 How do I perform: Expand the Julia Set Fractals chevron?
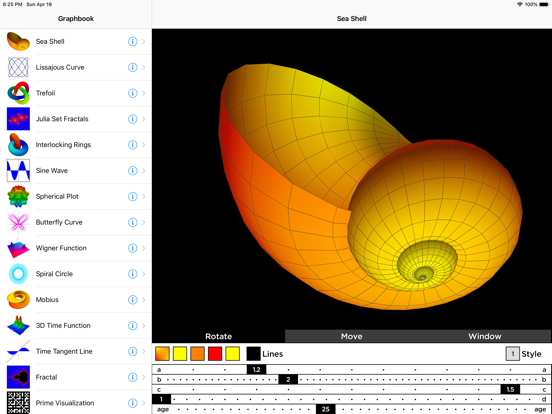144,119
